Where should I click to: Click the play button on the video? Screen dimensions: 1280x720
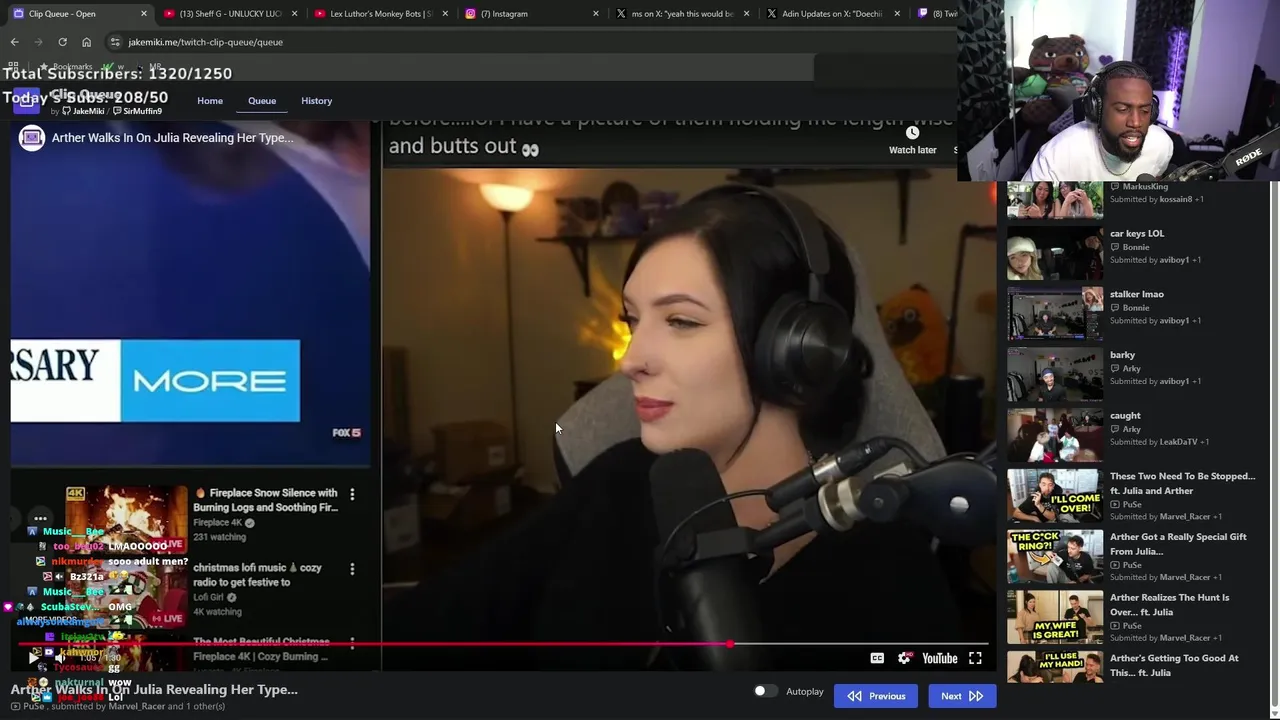tap(34, 658)
